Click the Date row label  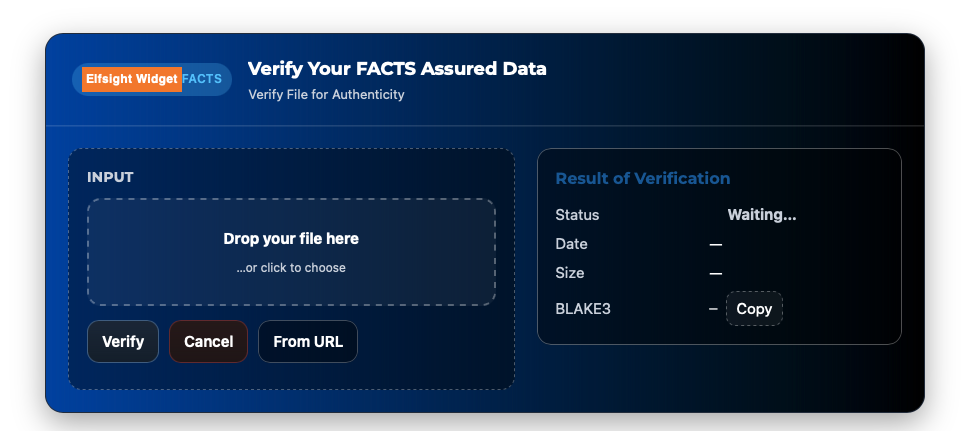(571, 244)
